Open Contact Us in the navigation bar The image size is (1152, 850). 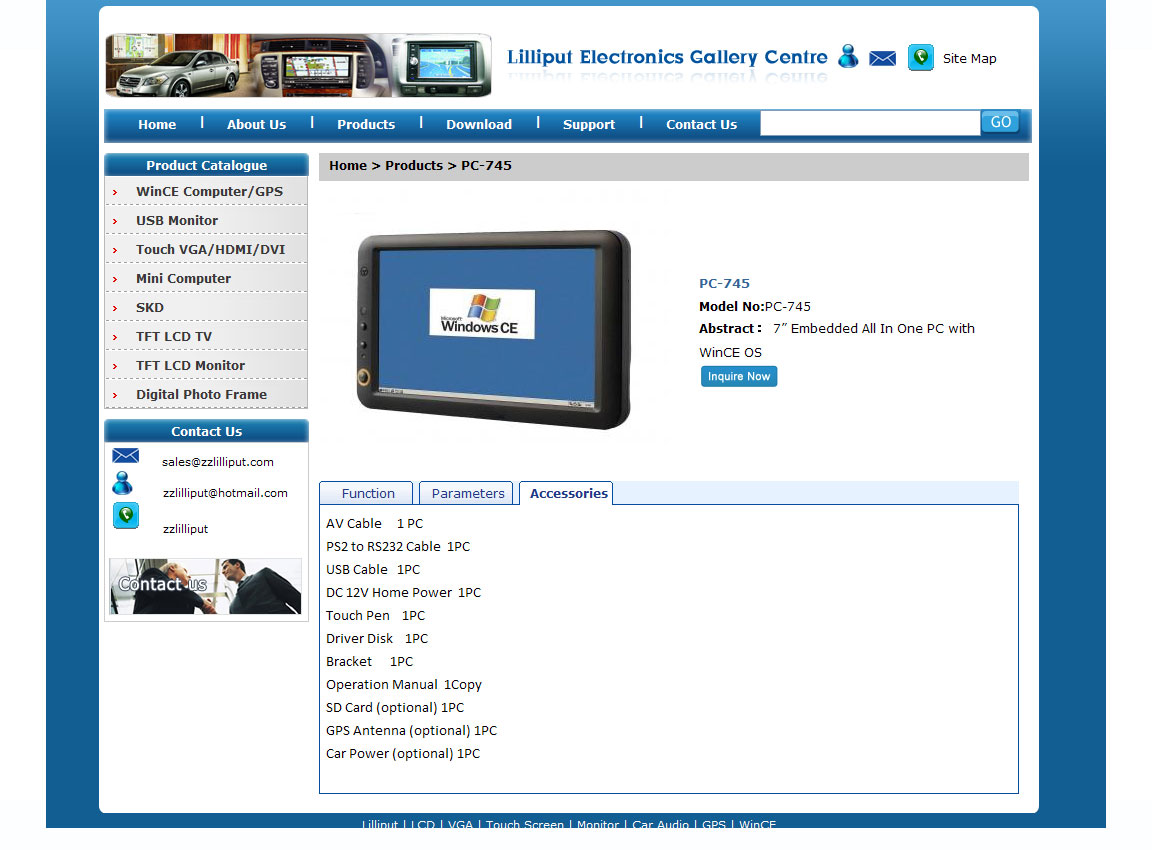click(702, 124)
